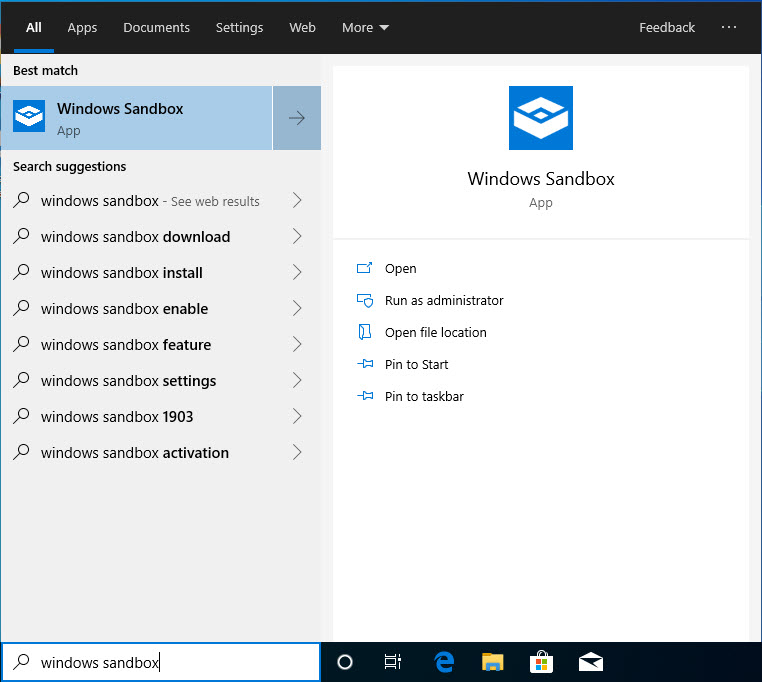Click the Run as administrator shield icon
Viewport: 762px width, 682px height.
(x=364, y=300)
